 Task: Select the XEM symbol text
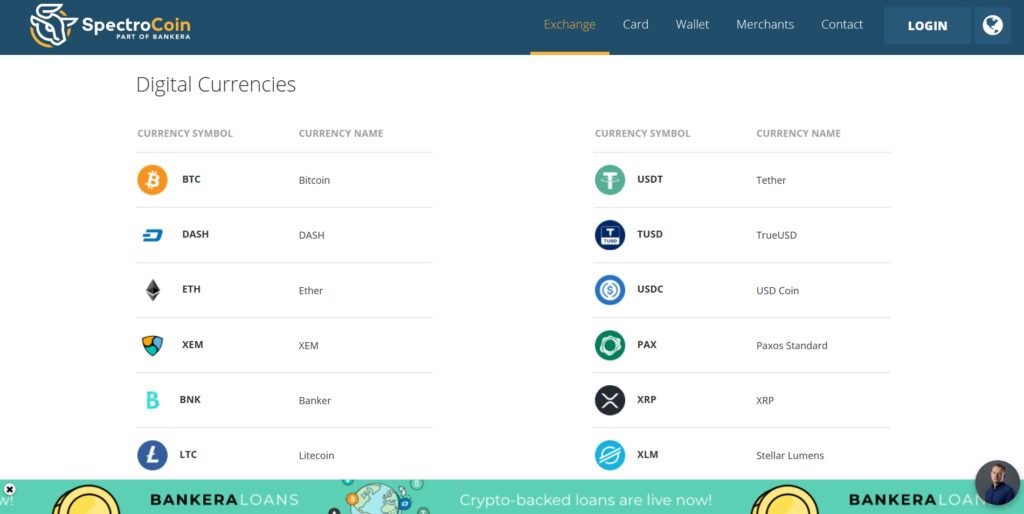pos(193,344)
